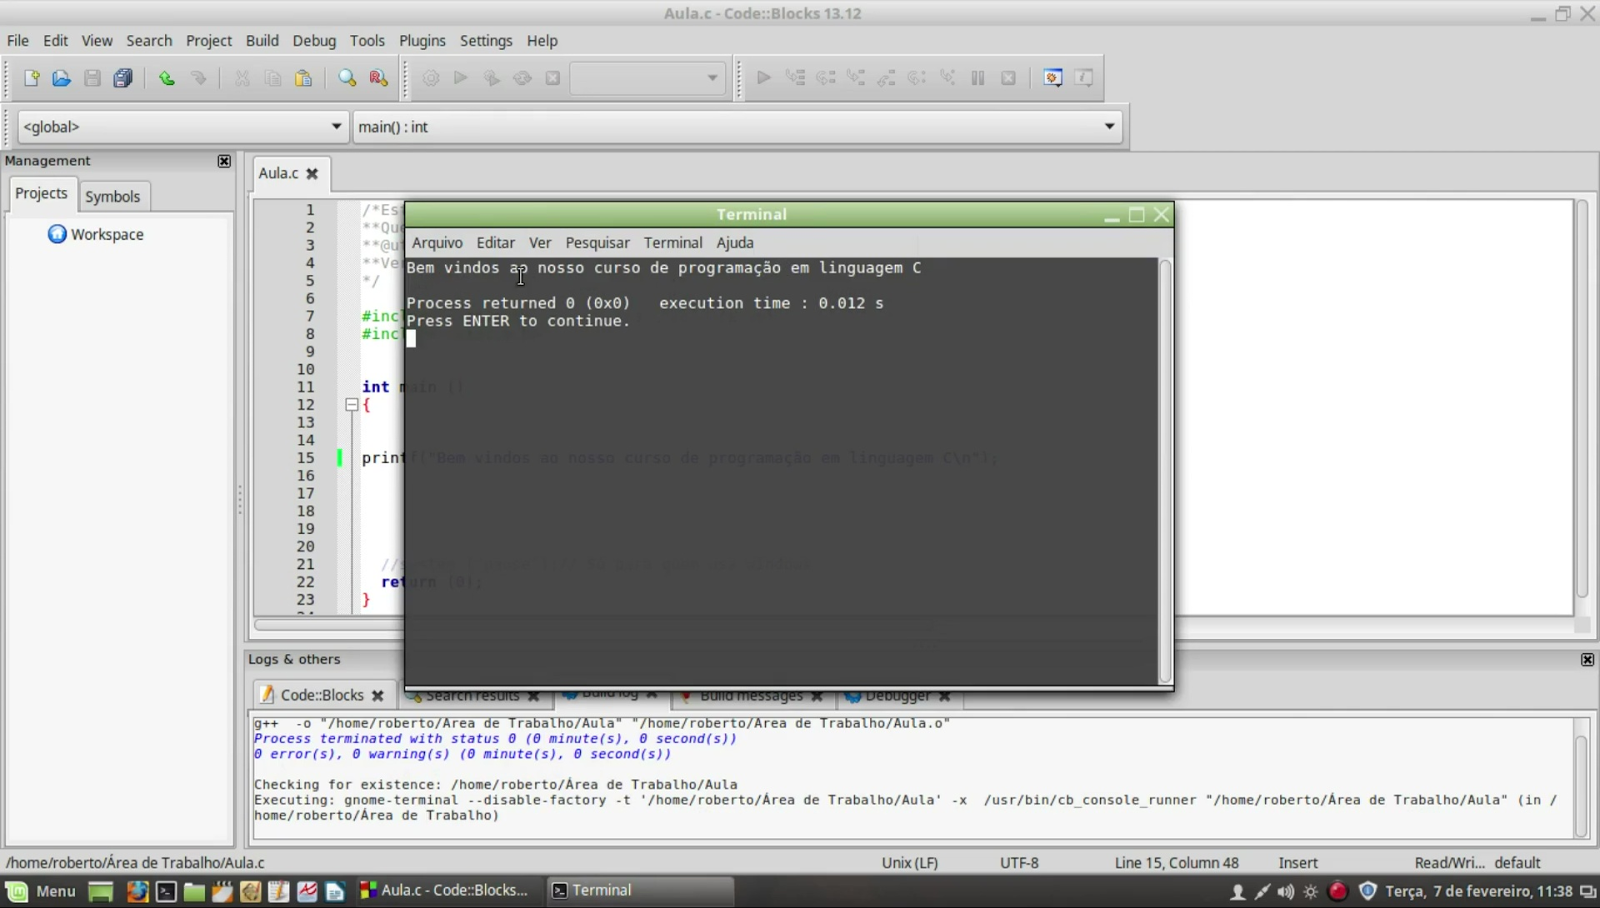Select the Projects tab
This screenshot has width=1600, height=908.
point(41,194)
